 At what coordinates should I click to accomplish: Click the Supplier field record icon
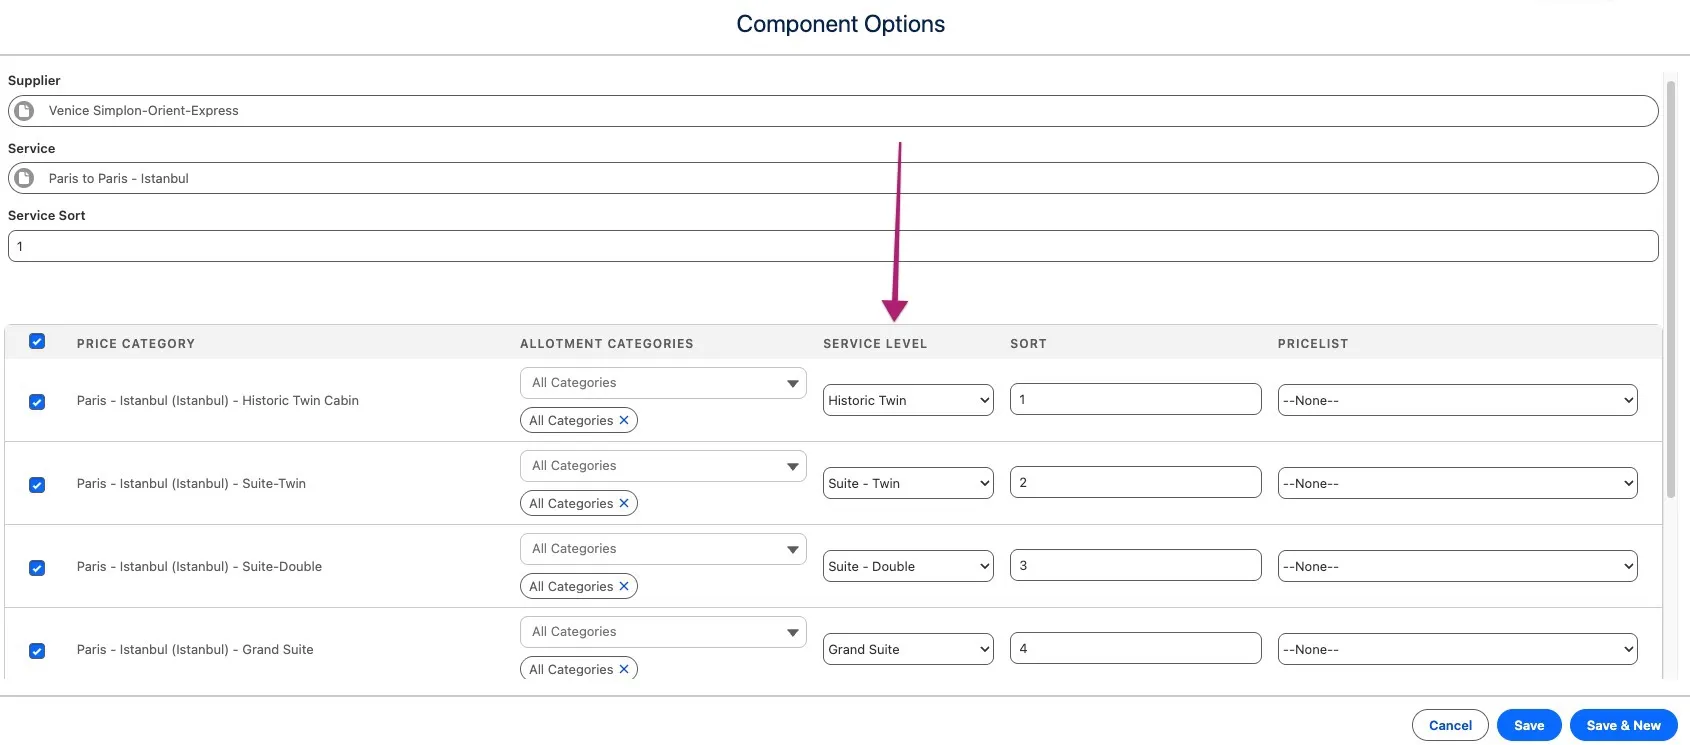tap(24, 111)
